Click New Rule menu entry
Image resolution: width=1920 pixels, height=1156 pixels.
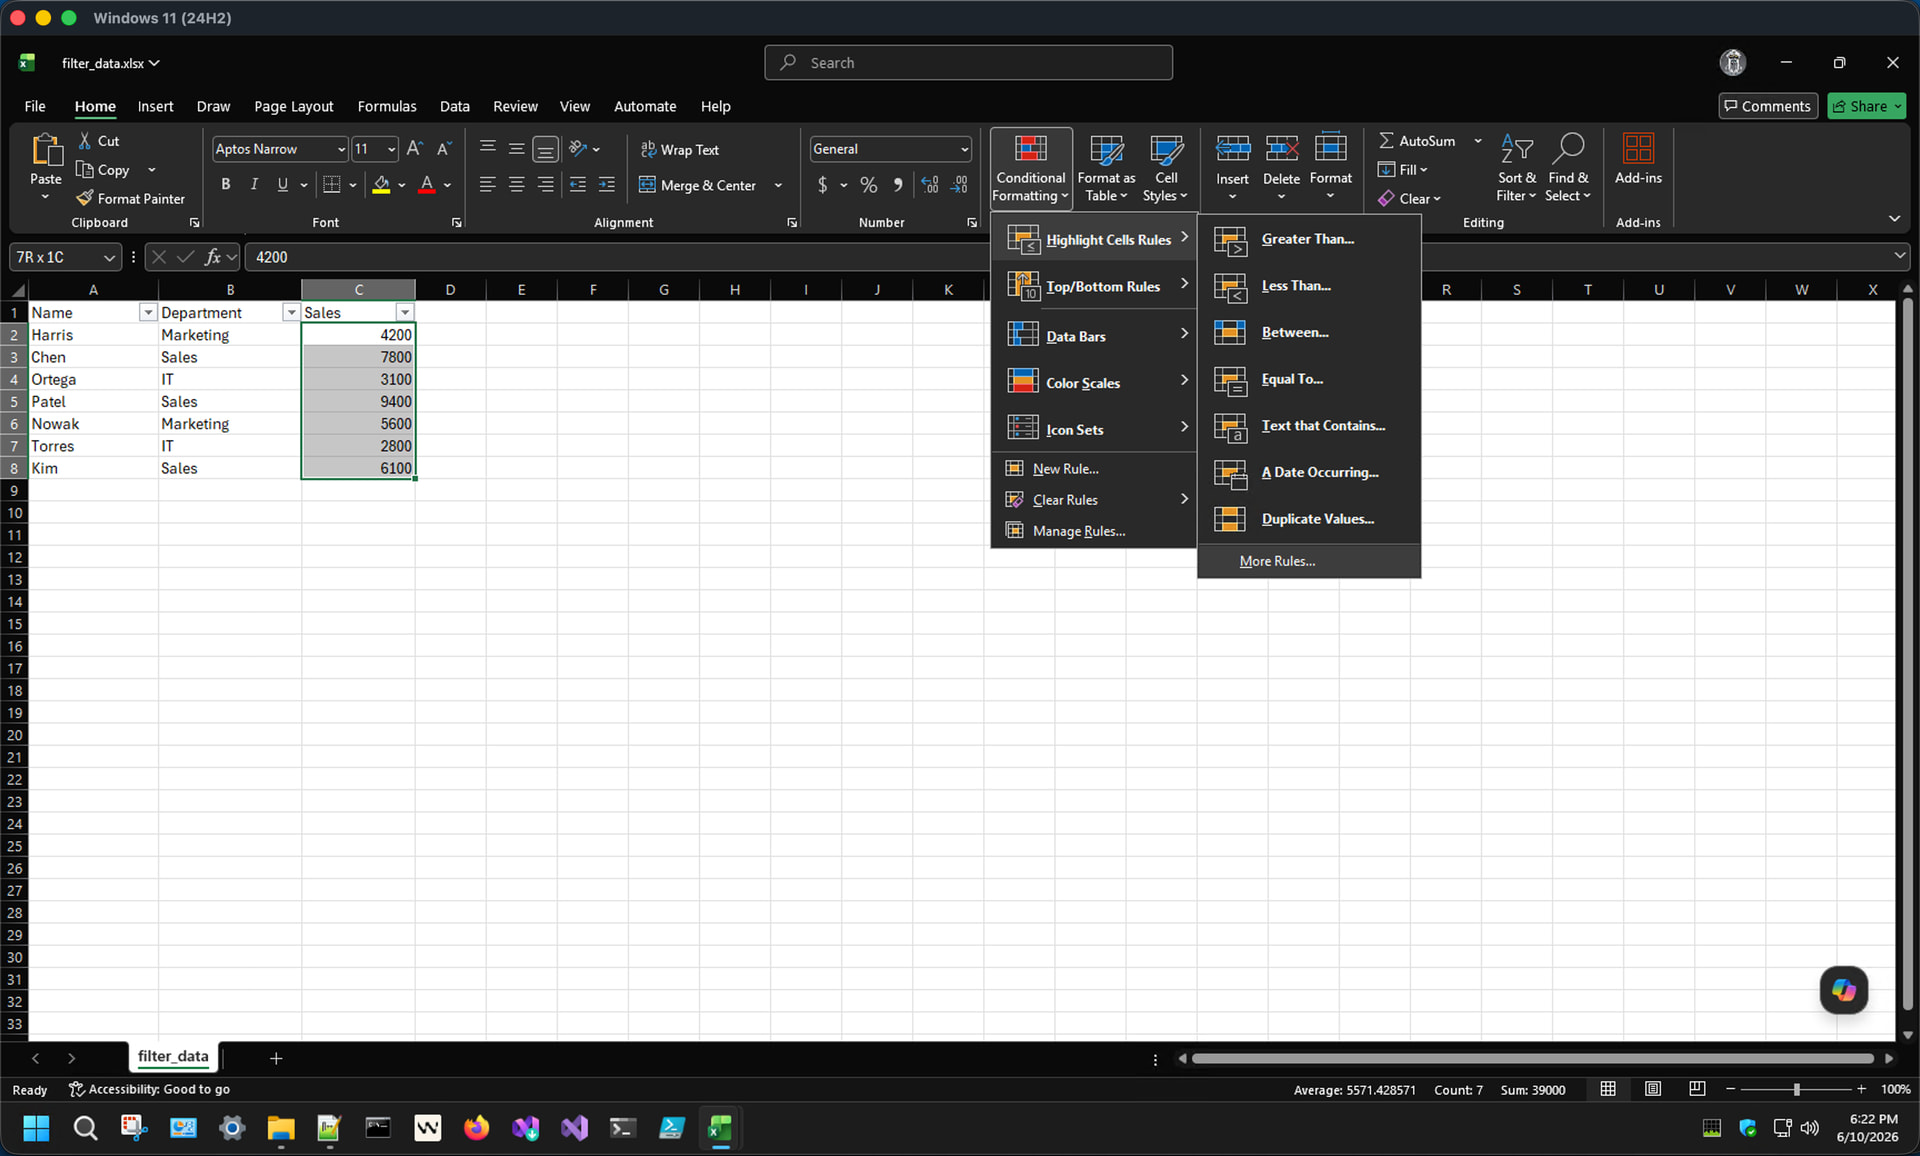pos(1094,469)
